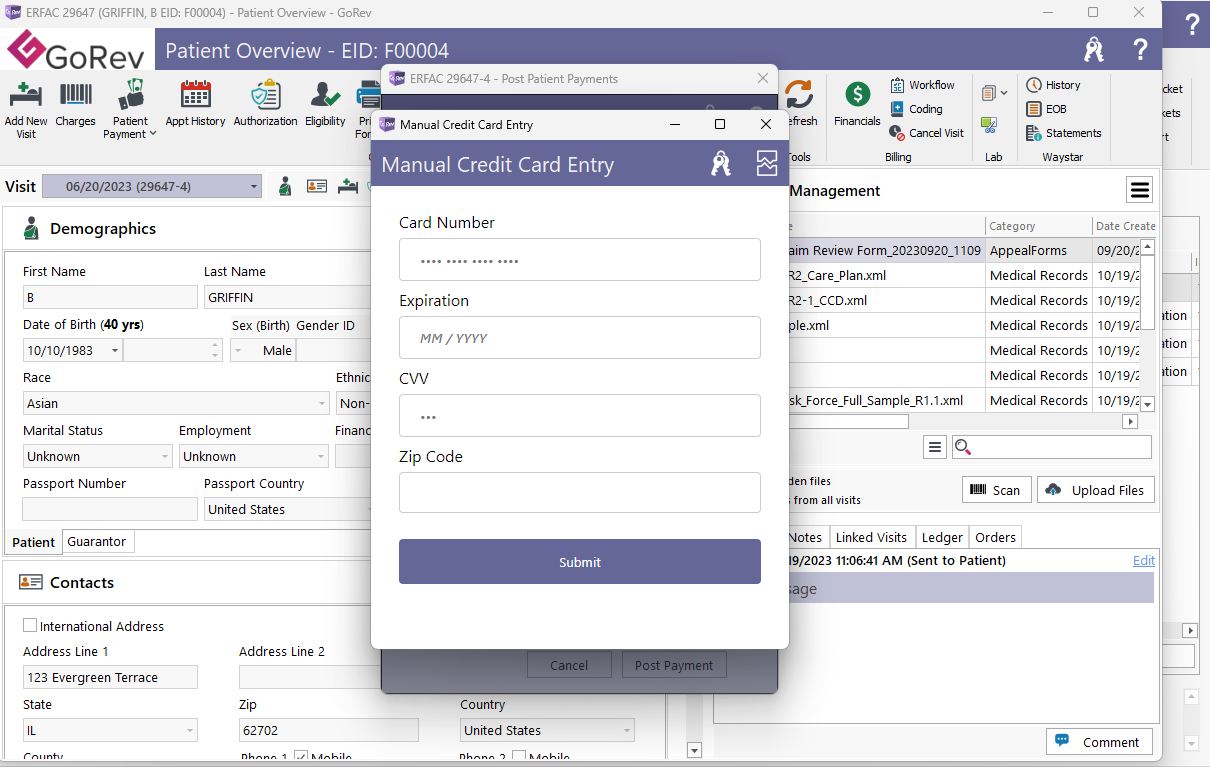The width and height of the screenshot is (1210, 767).
Task: Open the Coding tool
Action: (916, 109)
